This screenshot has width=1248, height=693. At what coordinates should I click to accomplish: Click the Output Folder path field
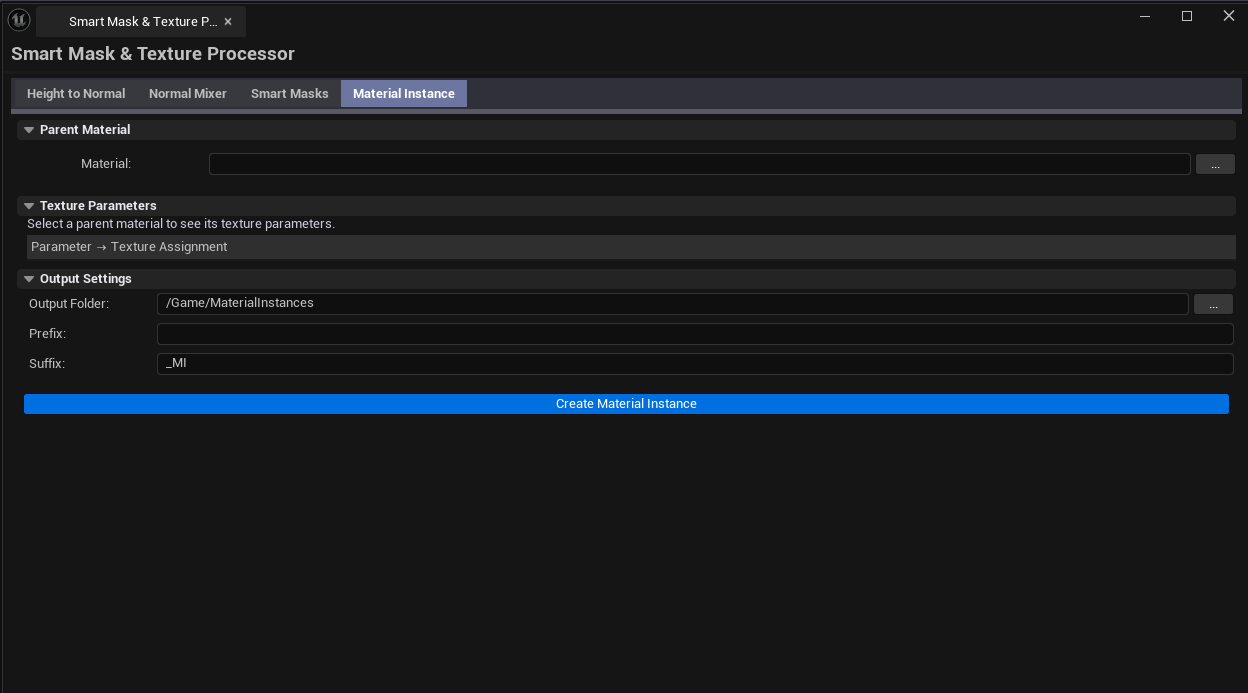(x=673, y=303)
